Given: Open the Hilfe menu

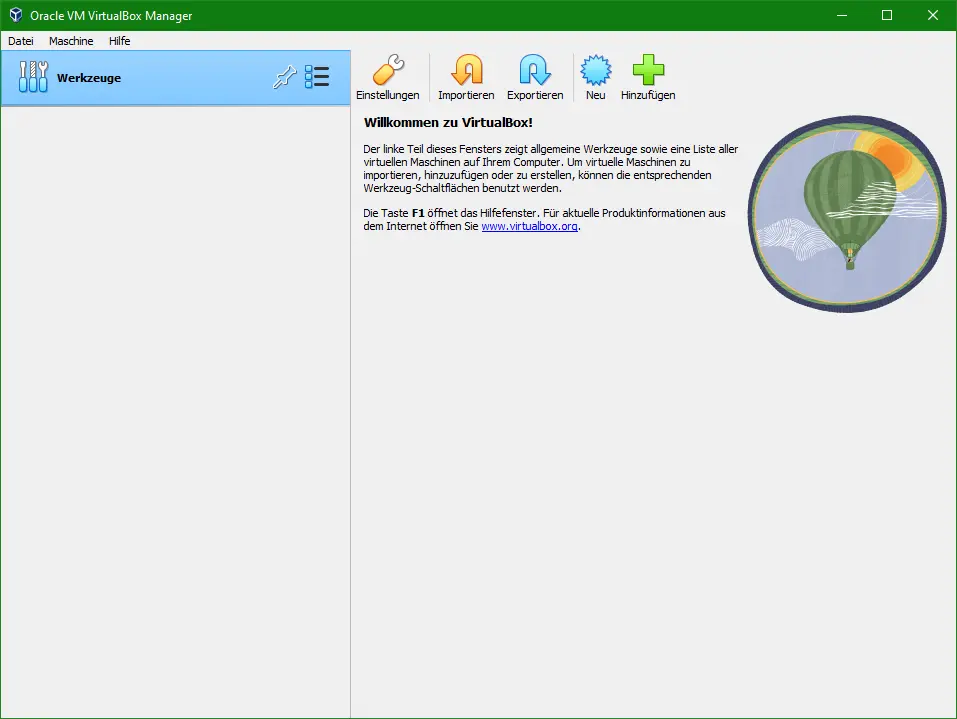Looking at the screenshot, I should pyautogui.click(x=119, y=41).
